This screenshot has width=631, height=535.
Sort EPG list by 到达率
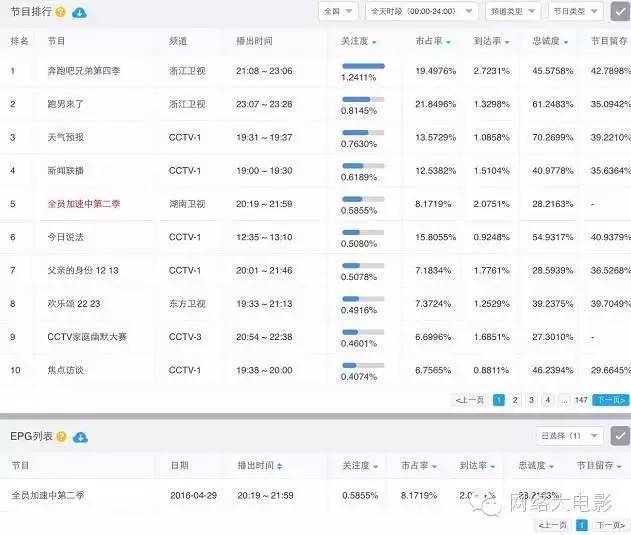pyautogui.click(x=477, y=466)
